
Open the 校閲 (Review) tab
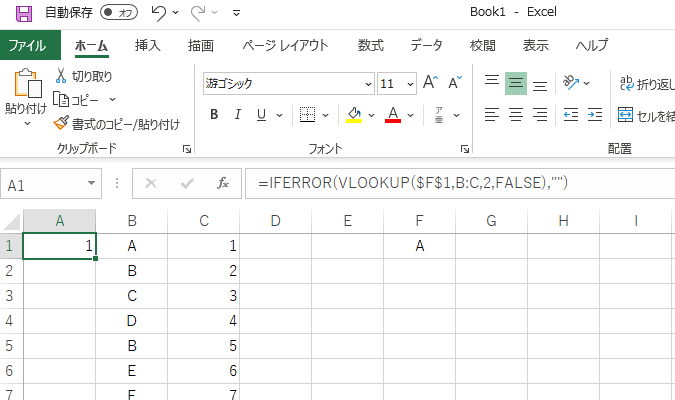point(483,45)
